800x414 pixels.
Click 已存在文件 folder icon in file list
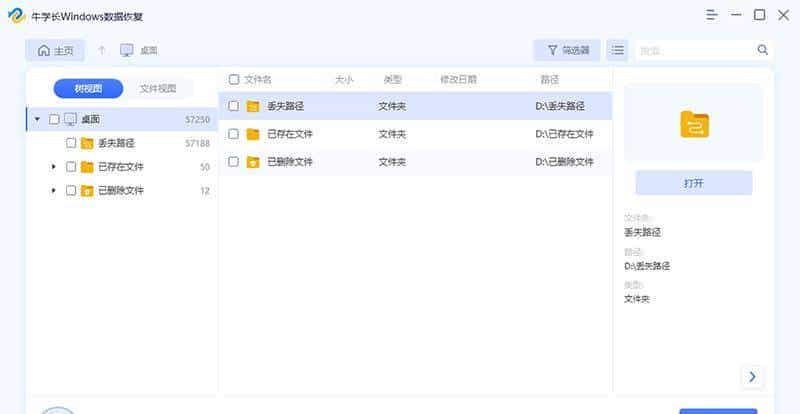[x=253, y=134]
